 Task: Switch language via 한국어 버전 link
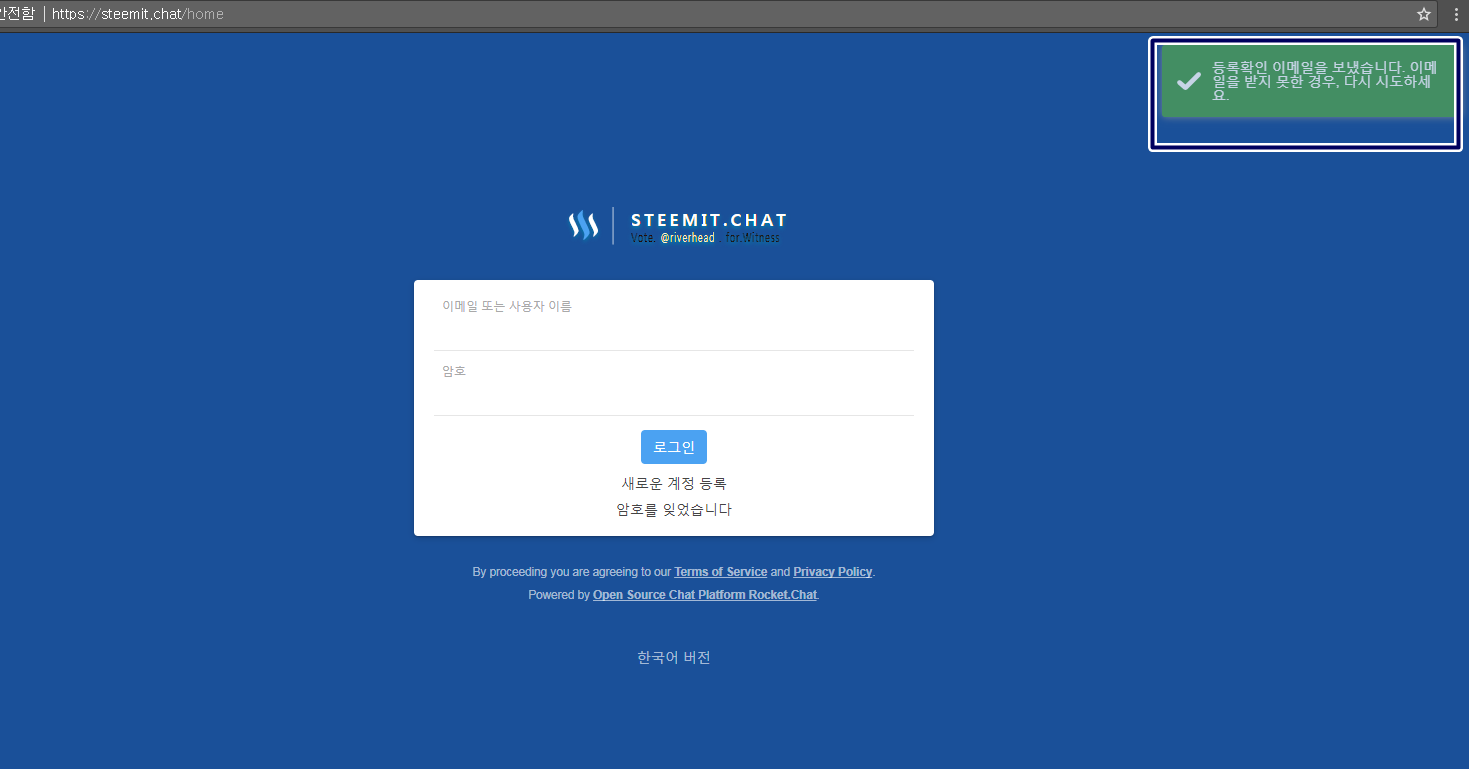[674, 657]
